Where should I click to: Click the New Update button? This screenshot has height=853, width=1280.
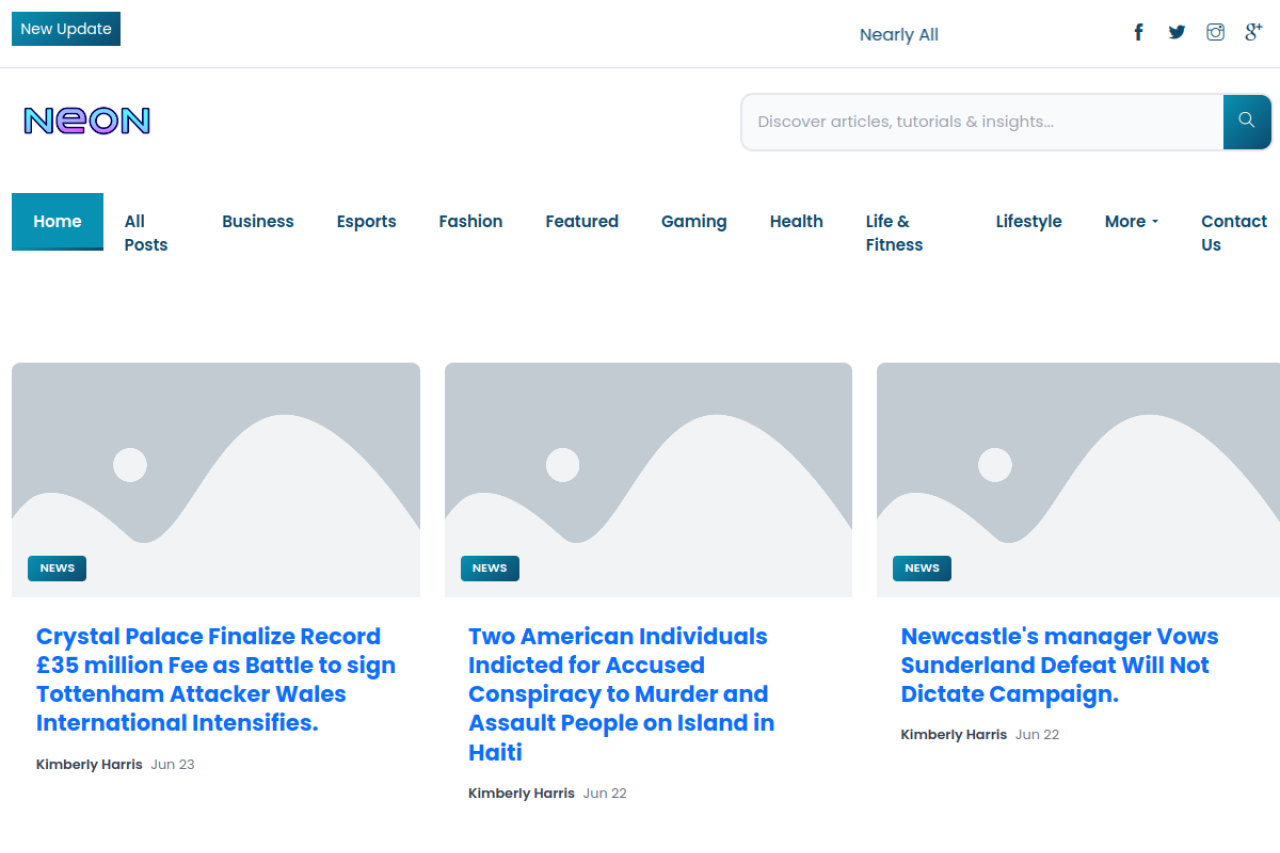point(66,29)
